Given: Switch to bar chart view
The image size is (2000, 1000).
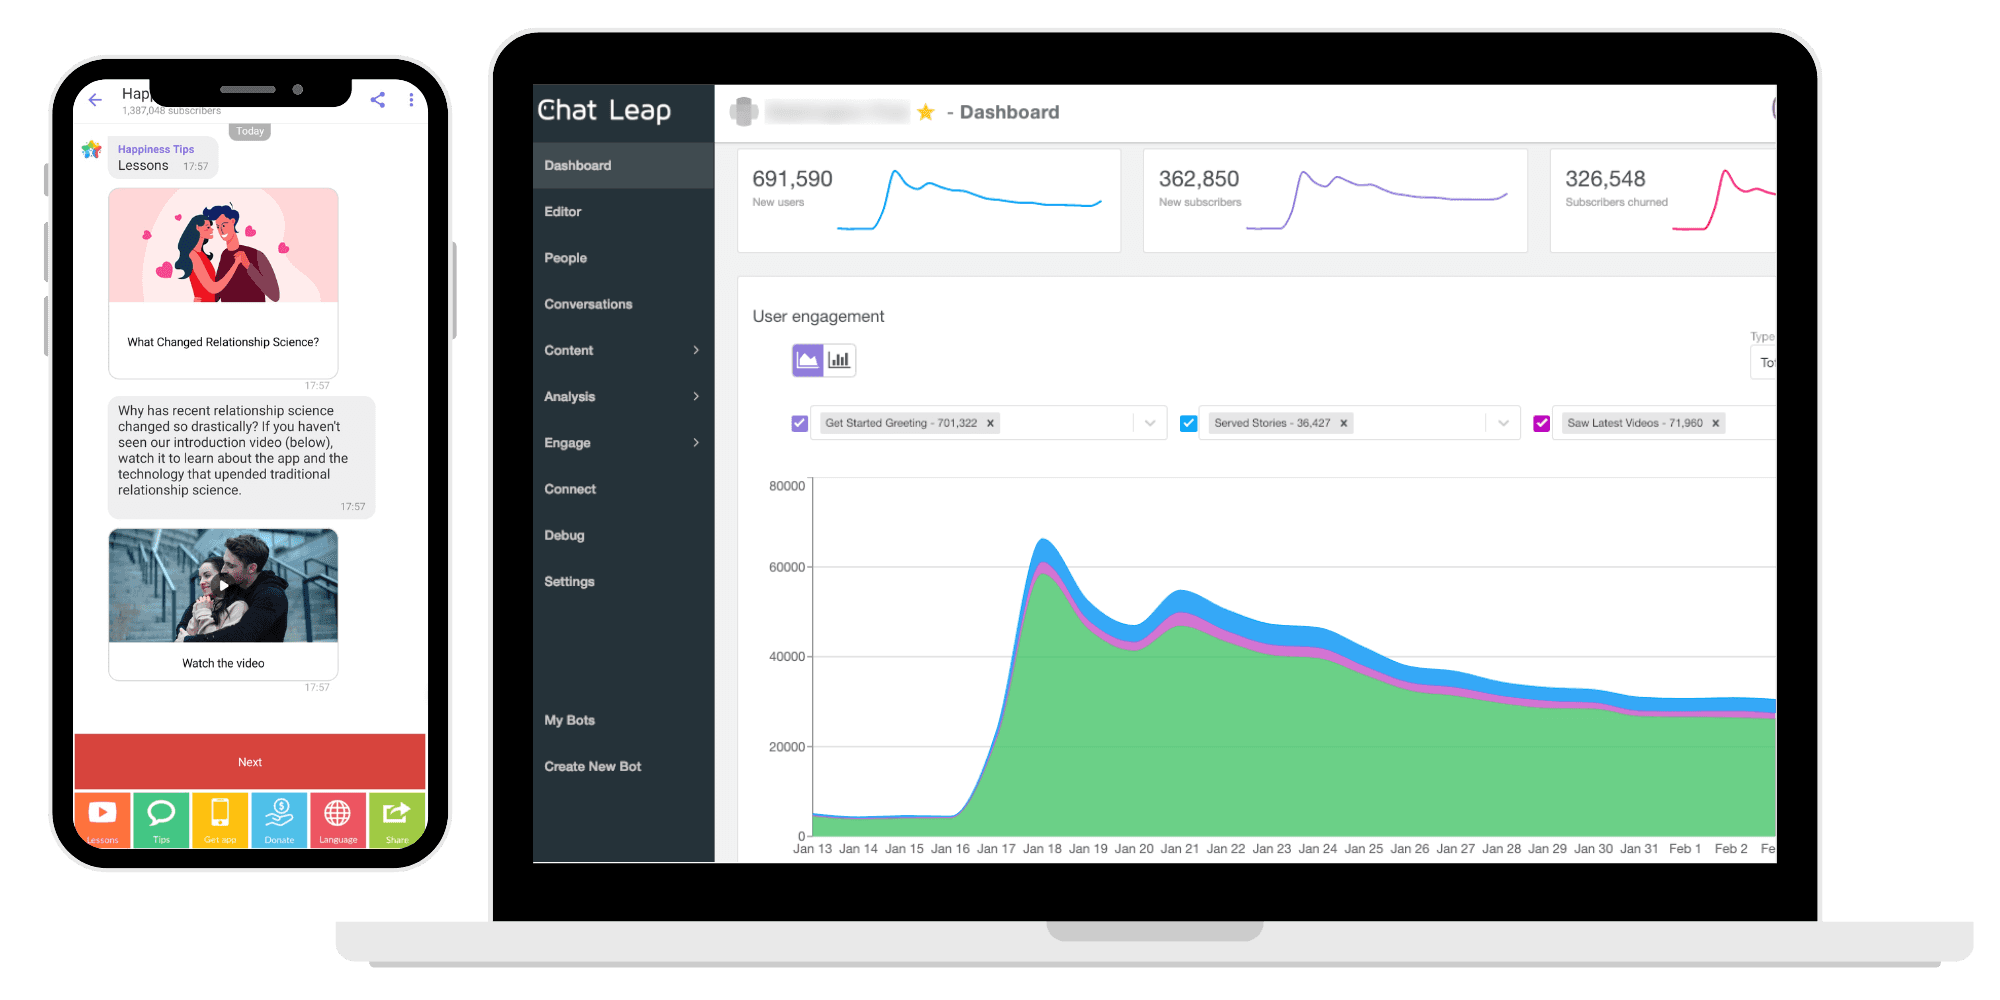Looking at the screenshot, I should click(840, 360).
